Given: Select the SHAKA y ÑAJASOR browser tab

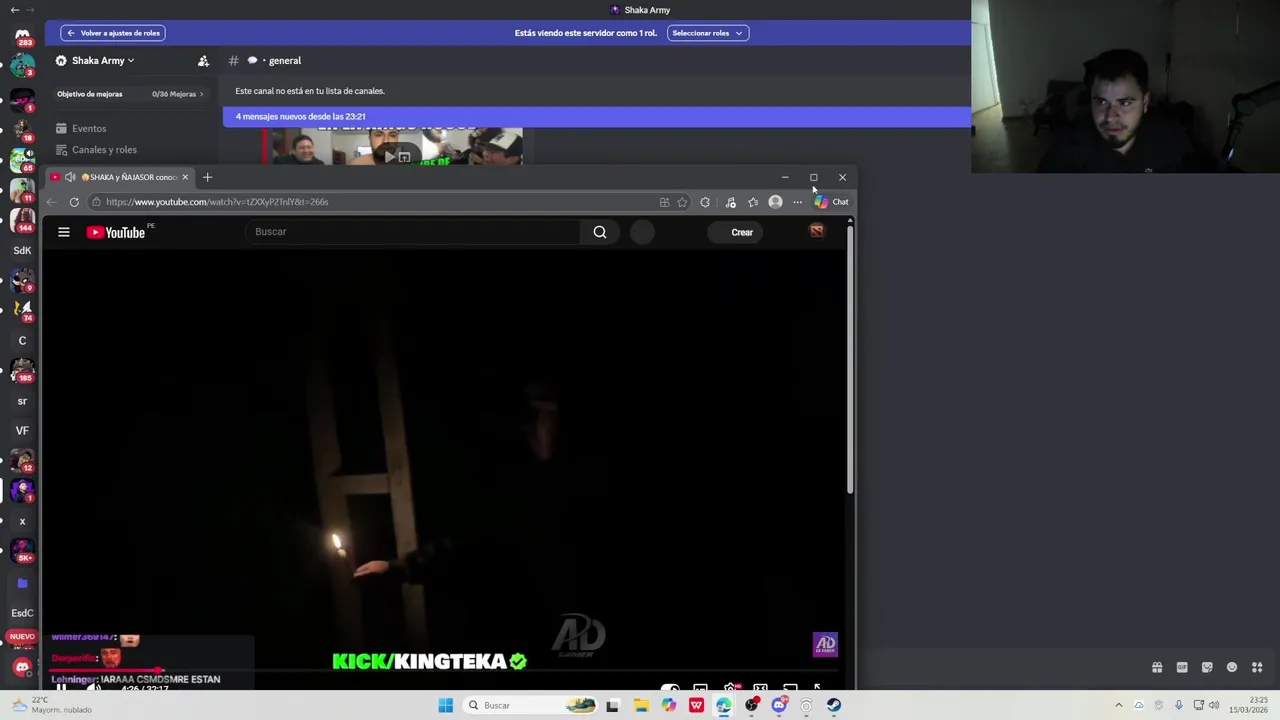Looking at the screenshot, I should 120,177.
